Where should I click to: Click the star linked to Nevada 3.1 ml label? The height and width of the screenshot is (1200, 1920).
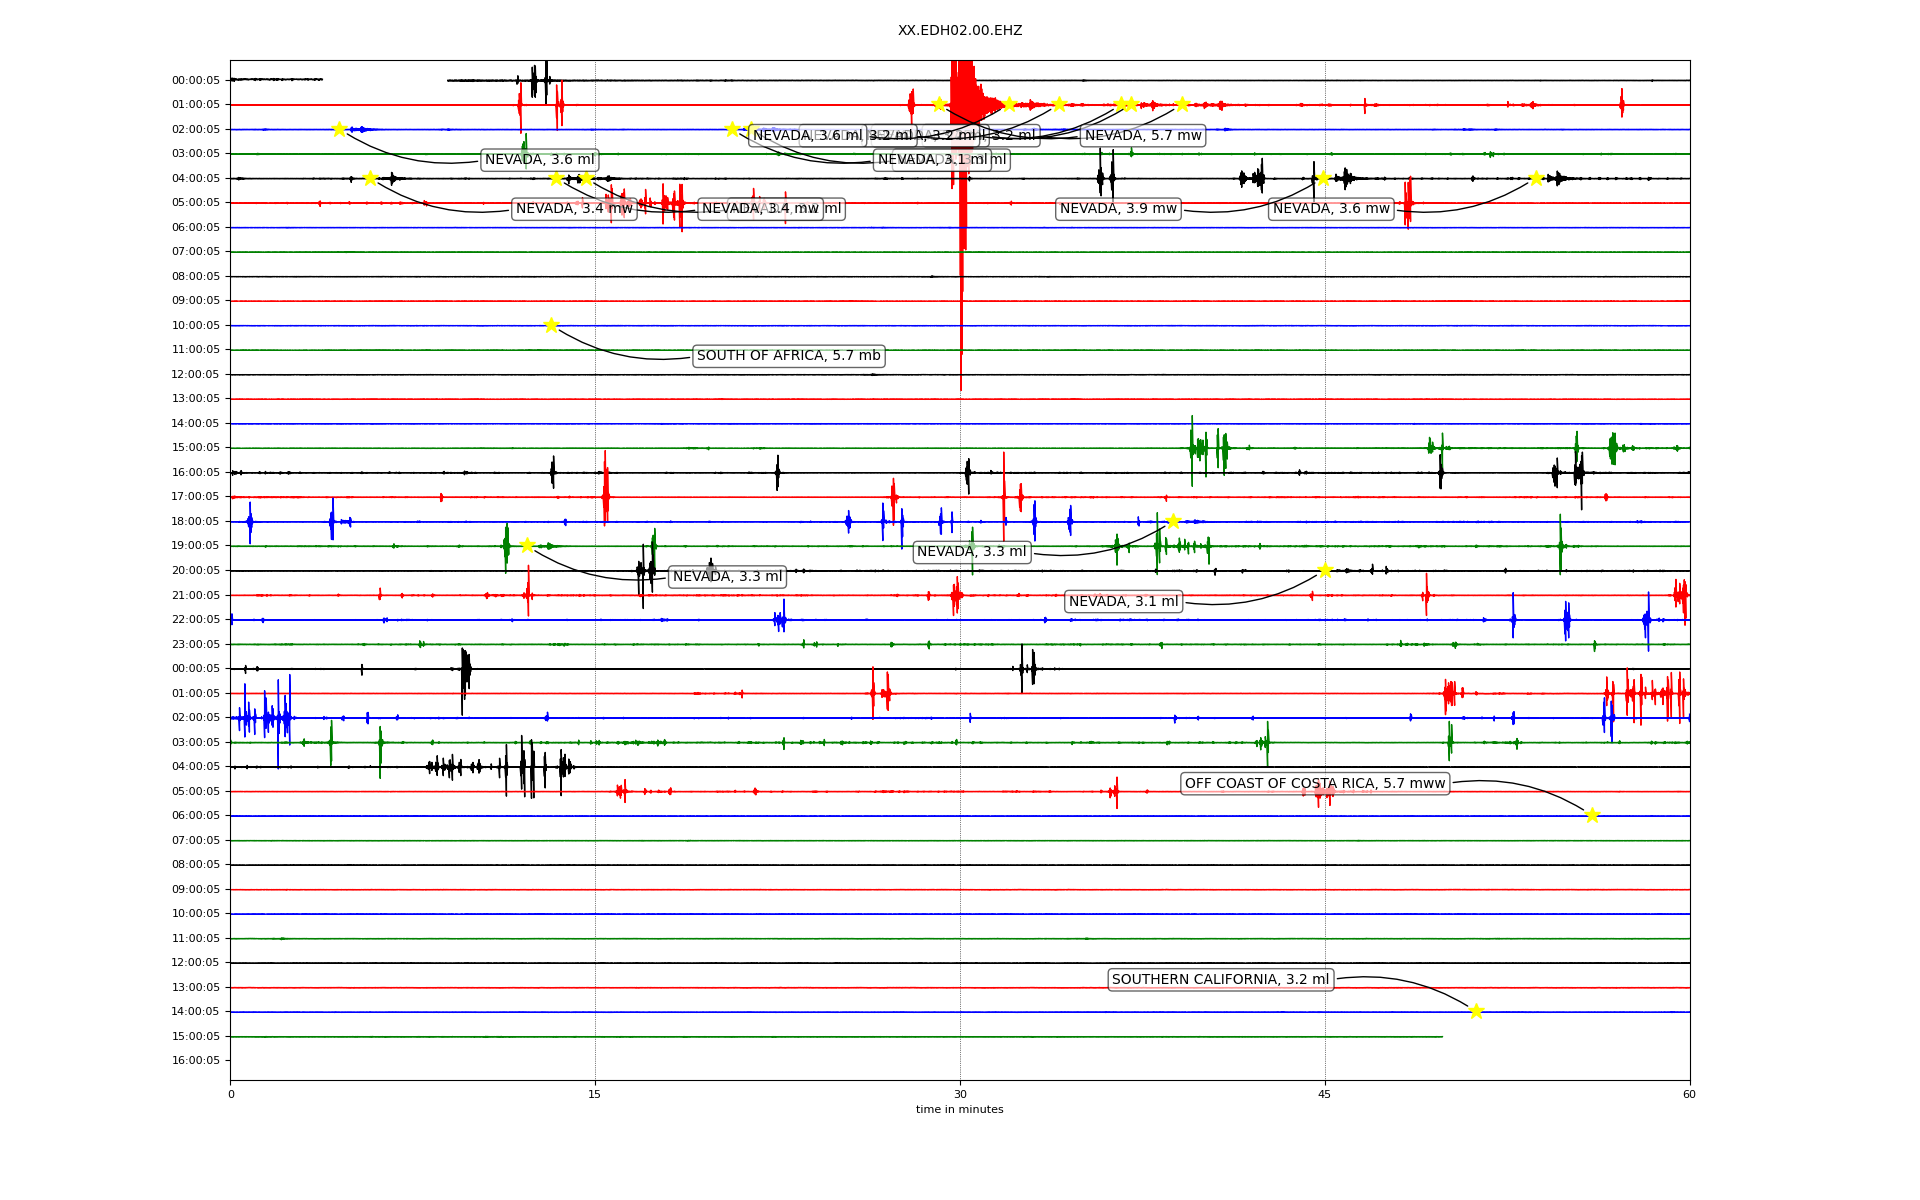(1325, 570)
